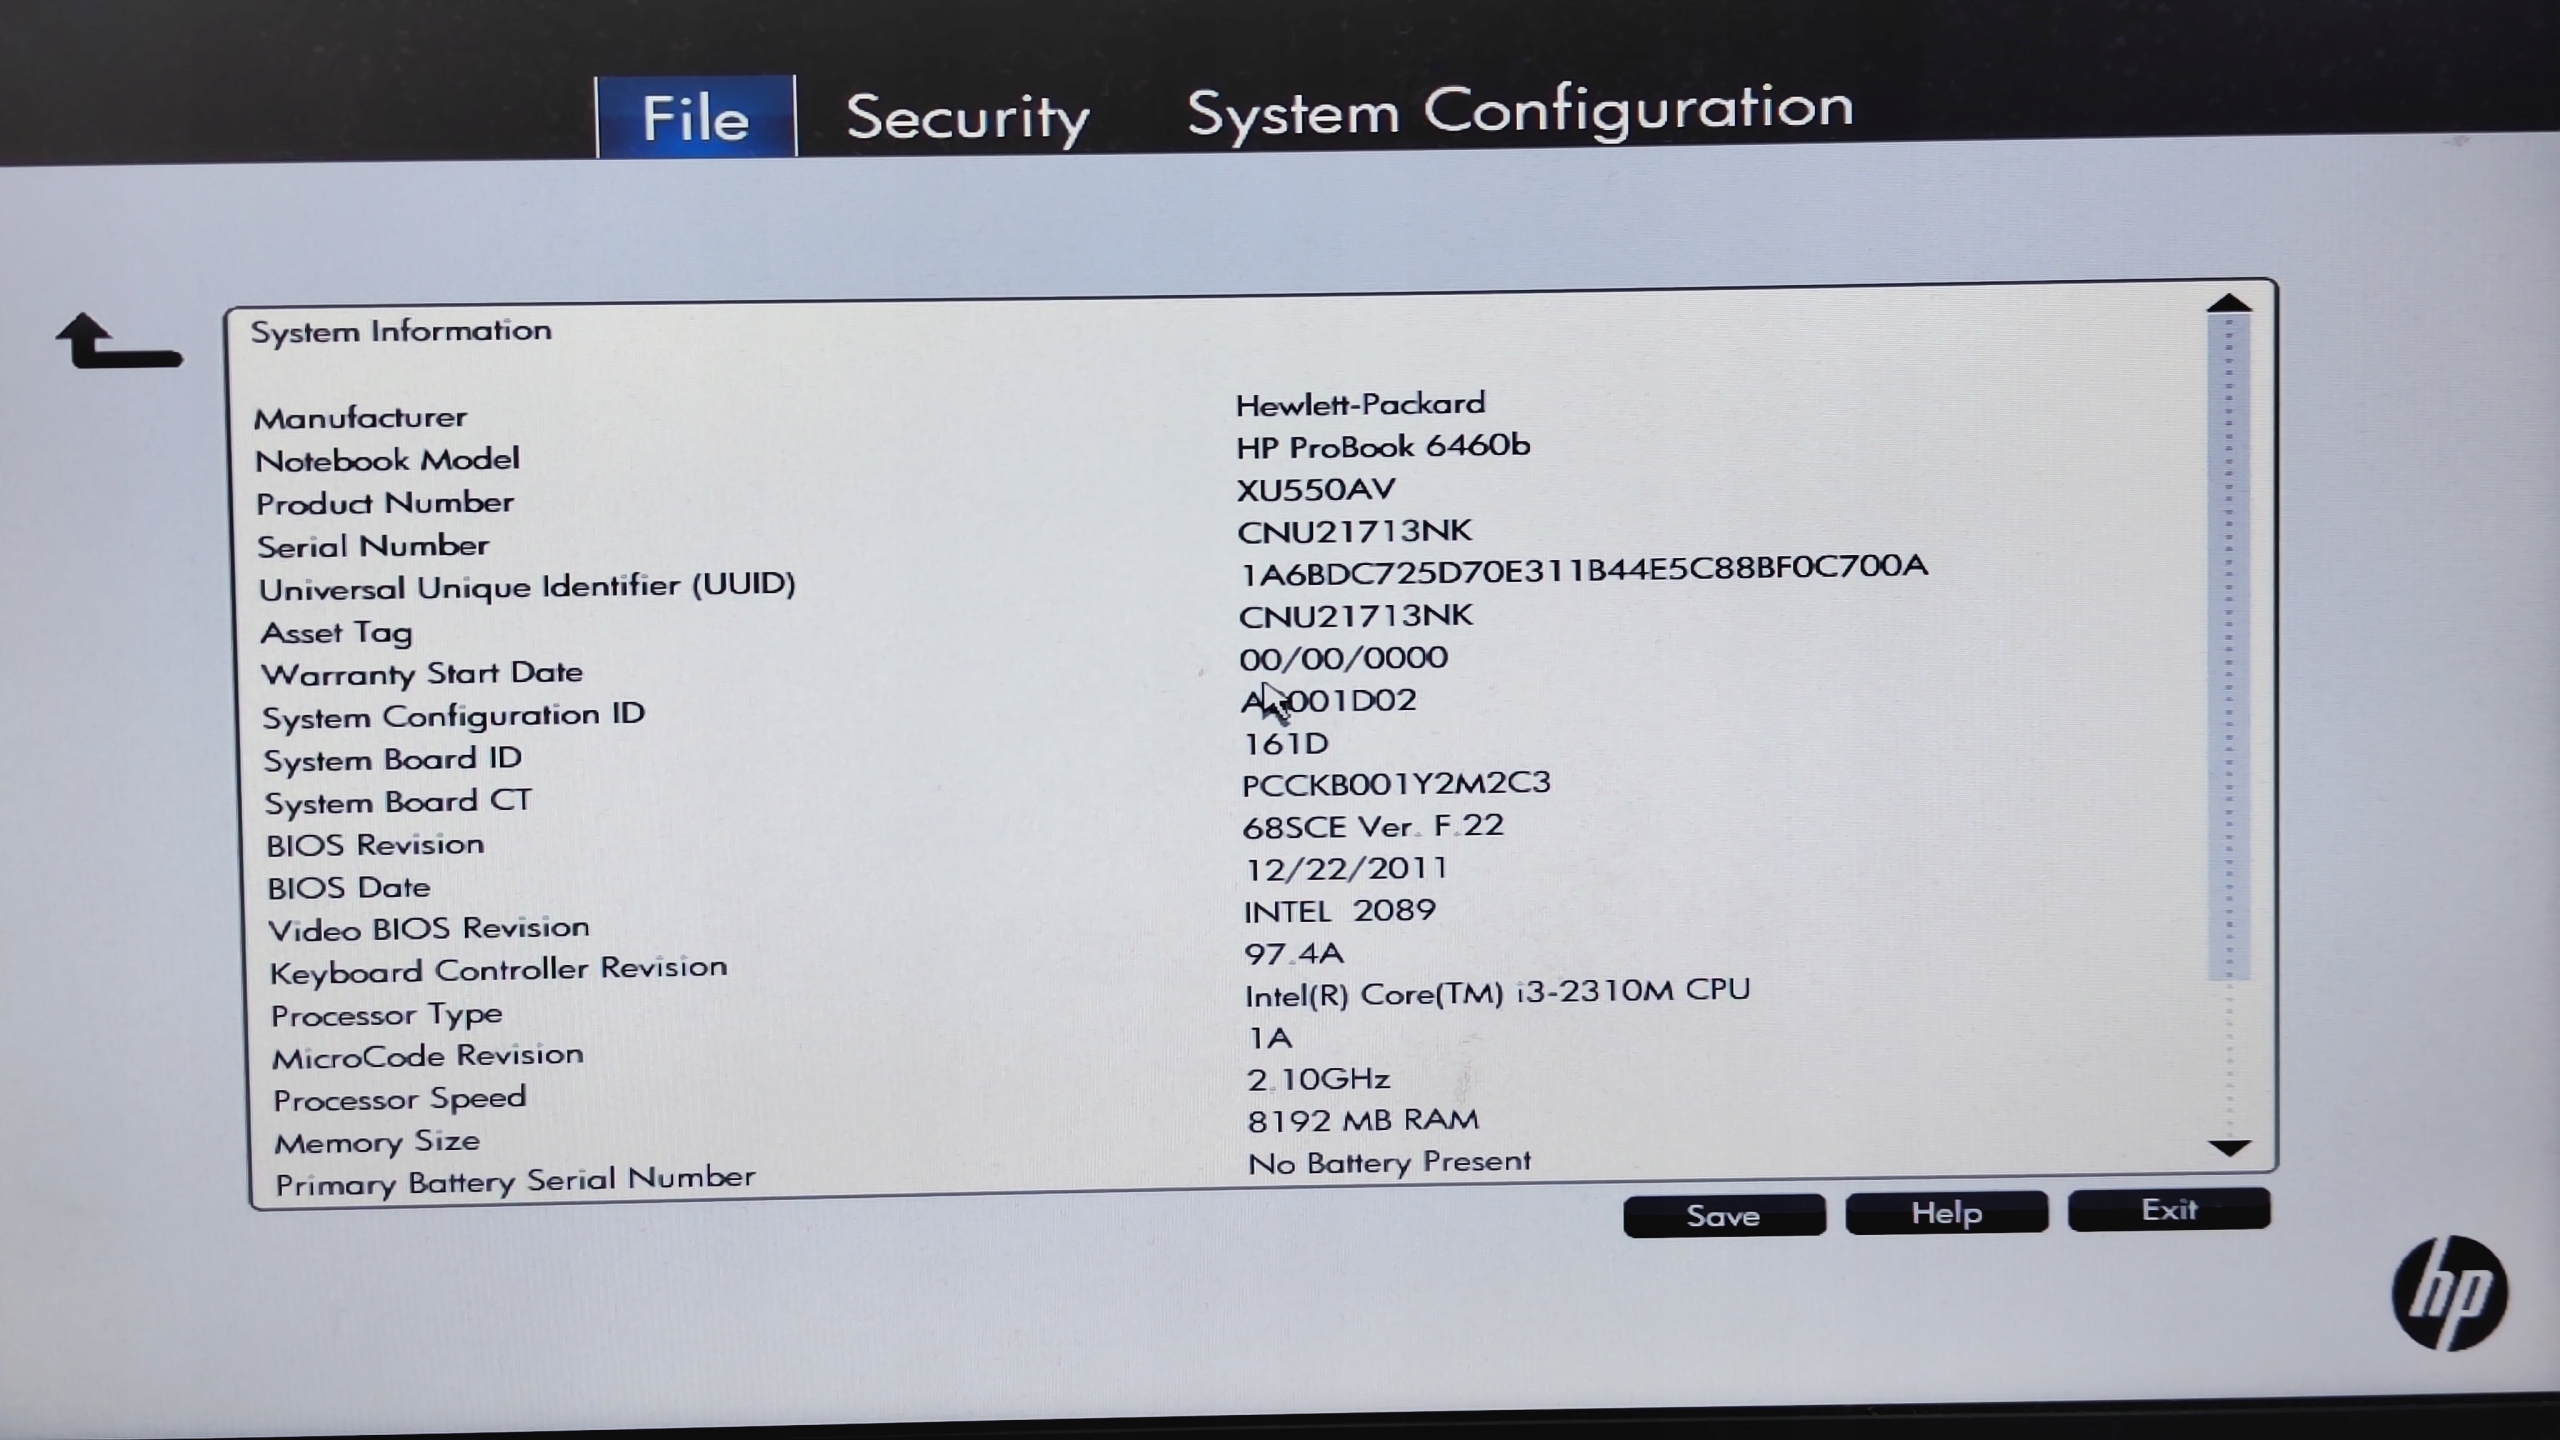Select the 12/22/2011 BIOS date
The height and width of the screenshot is (1440, 2560).
[1346, 869]
